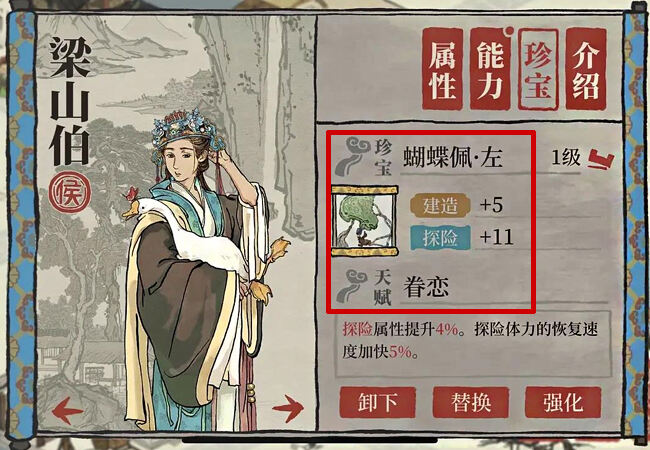The width and height of the screenshot is (650, 450).
Task: Go to next character with right arrow
Action: pyautogui.click(x=289, y=408)
